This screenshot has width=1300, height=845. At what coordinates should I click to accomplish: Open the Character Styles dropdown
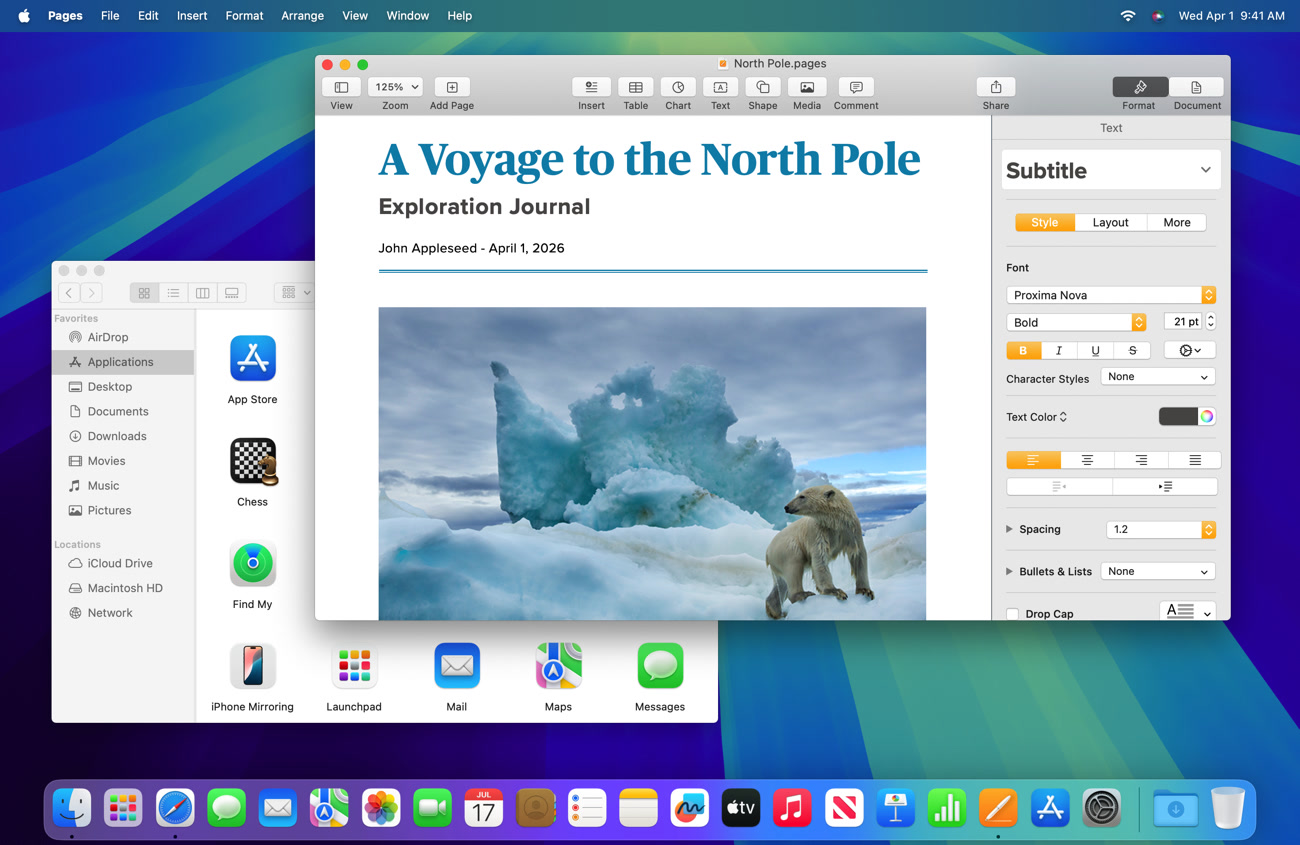click(1157, 377)
